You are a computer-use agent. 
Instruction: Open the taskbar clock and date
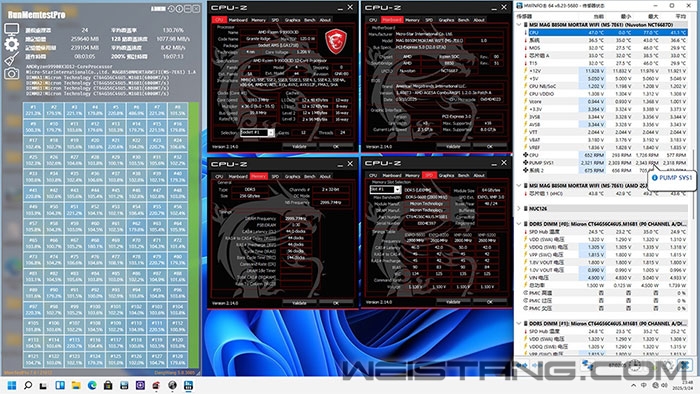tap(684, 385)
